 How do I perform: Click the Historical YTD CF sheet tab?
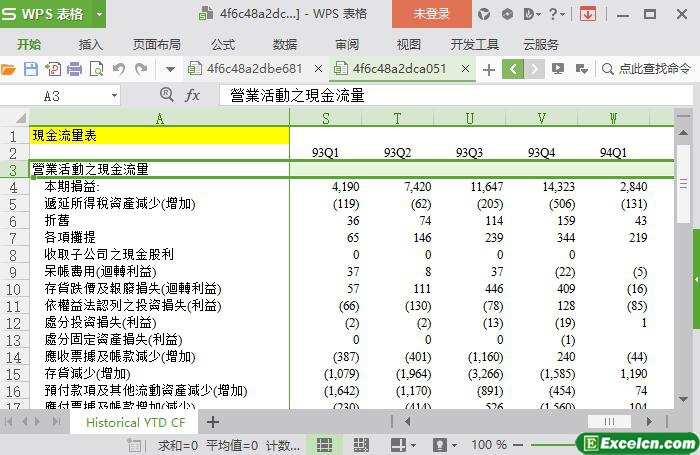pos(135,422)
